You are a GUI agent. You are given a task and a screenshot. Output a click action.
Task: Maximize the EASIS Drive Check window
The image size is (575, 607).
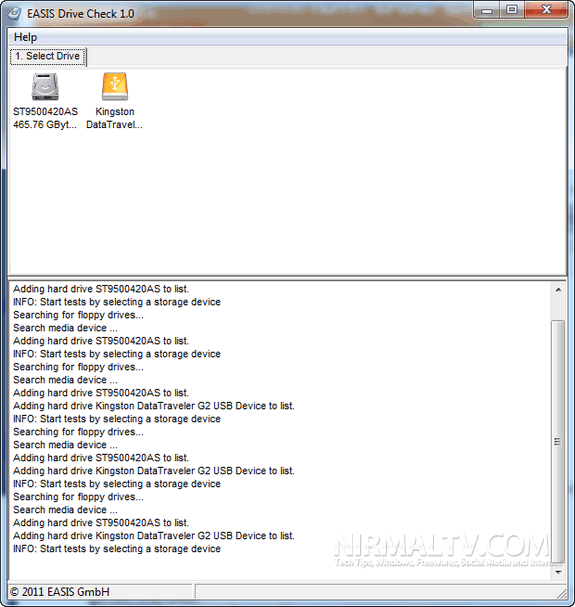pos(512,10)
